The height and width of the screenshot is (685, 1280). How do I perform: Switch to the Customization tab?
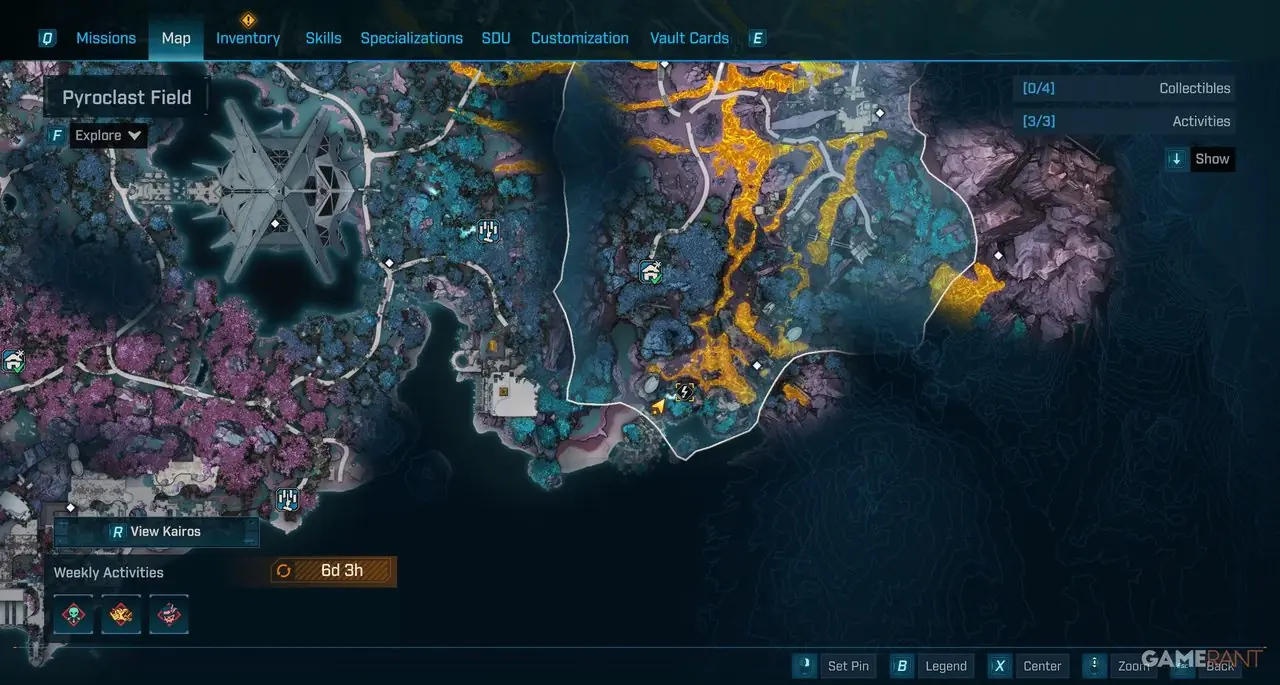[580, 38]
